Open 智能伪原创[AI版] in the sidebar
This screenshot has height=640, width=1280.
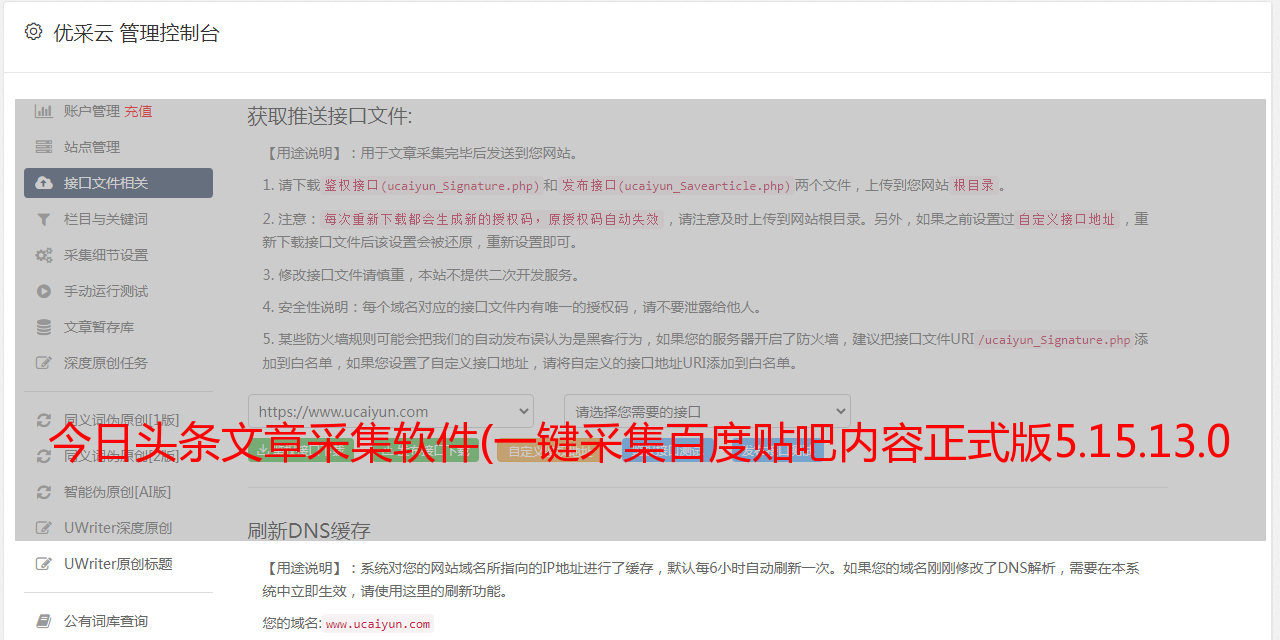pos(118,492)
